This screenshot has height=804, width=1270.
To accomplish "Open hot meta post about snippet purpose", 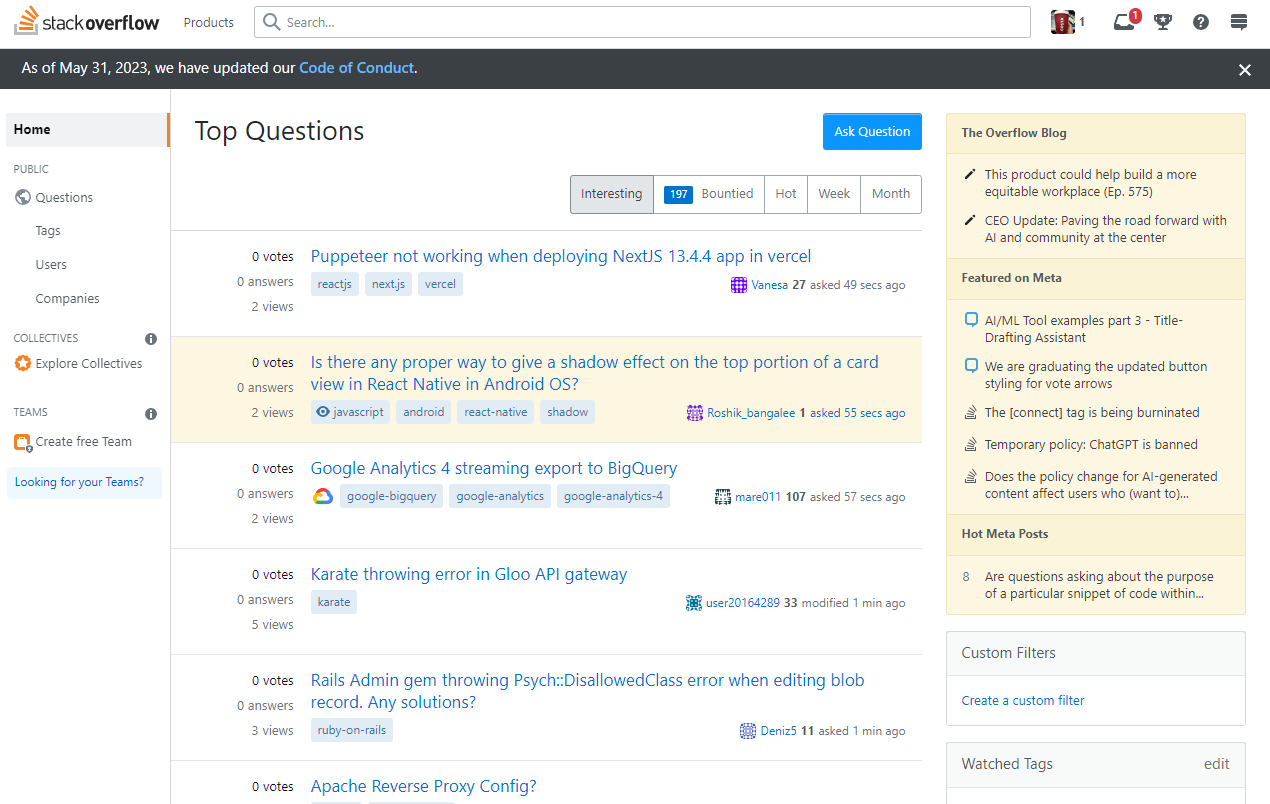I will 1099,585.
